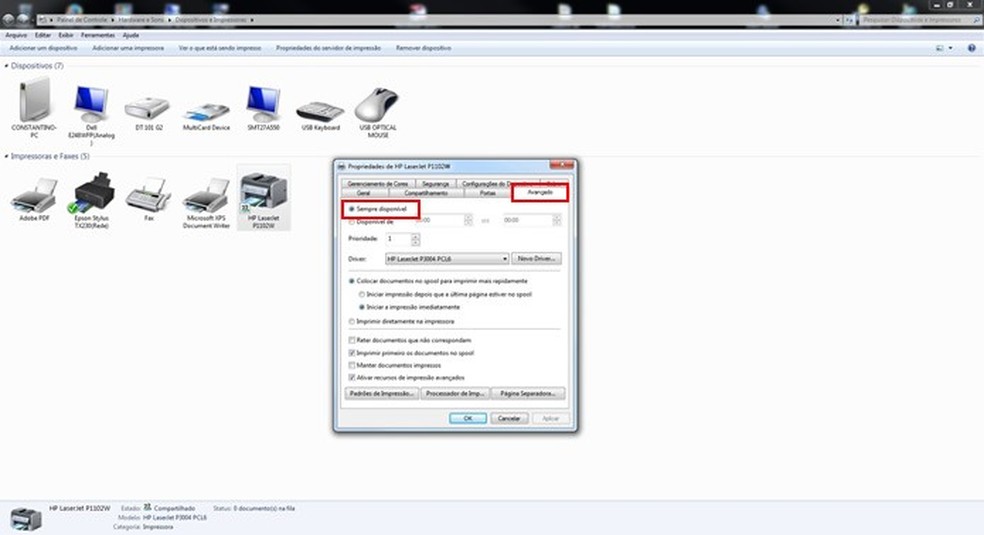This screenshot has height=535, width=984.
Task: Select Iniciar a impressão imediatamente option
Action: click(361, 307)
